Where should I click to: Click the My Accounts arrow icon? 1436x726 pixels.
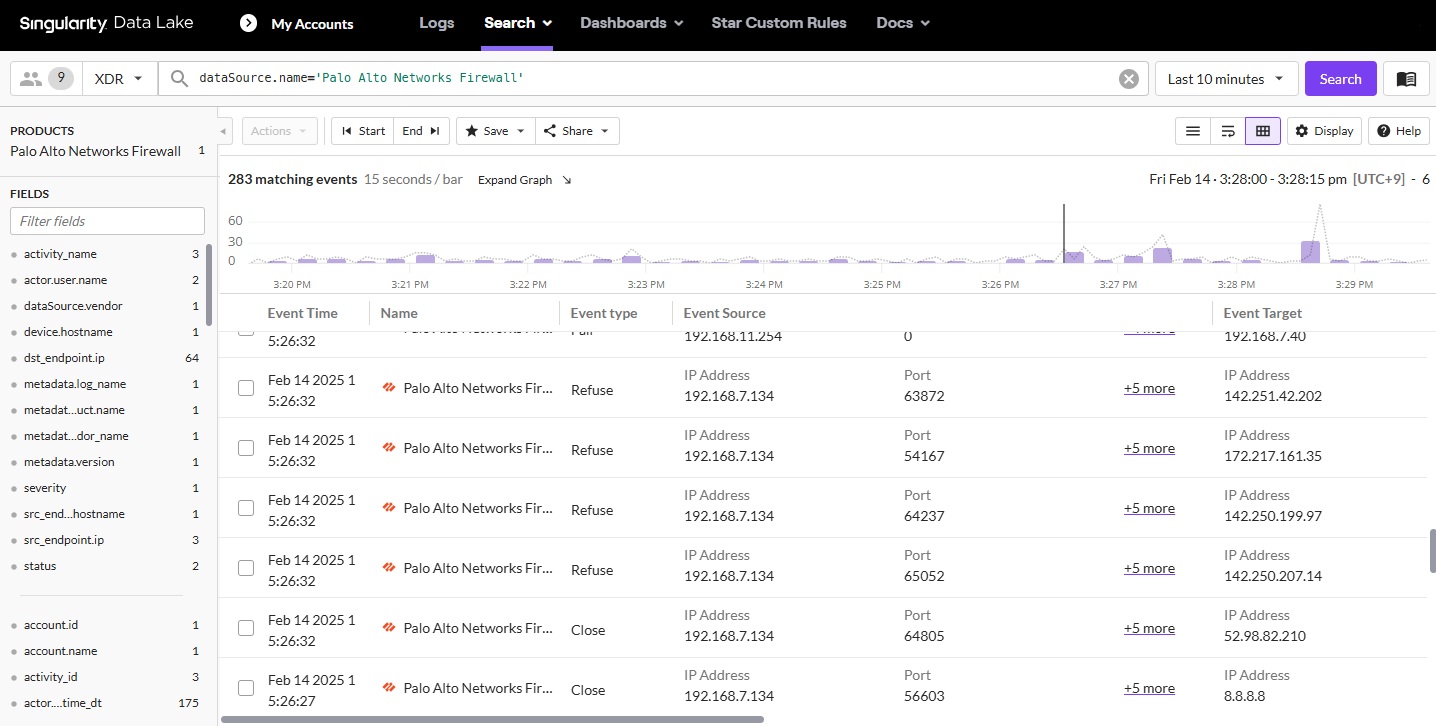tap(248, 23)
